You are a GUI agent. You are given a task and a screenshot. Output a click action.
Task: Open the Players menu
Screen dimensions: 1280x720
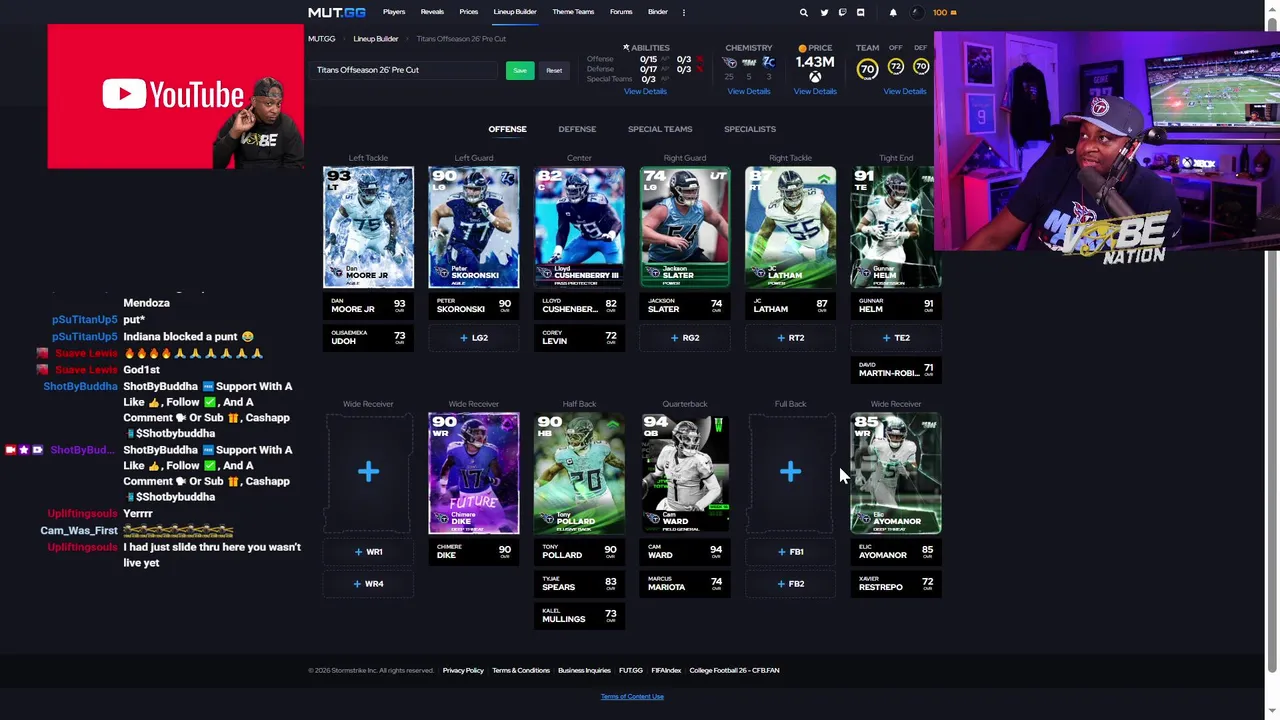click(x=394, y=12)
